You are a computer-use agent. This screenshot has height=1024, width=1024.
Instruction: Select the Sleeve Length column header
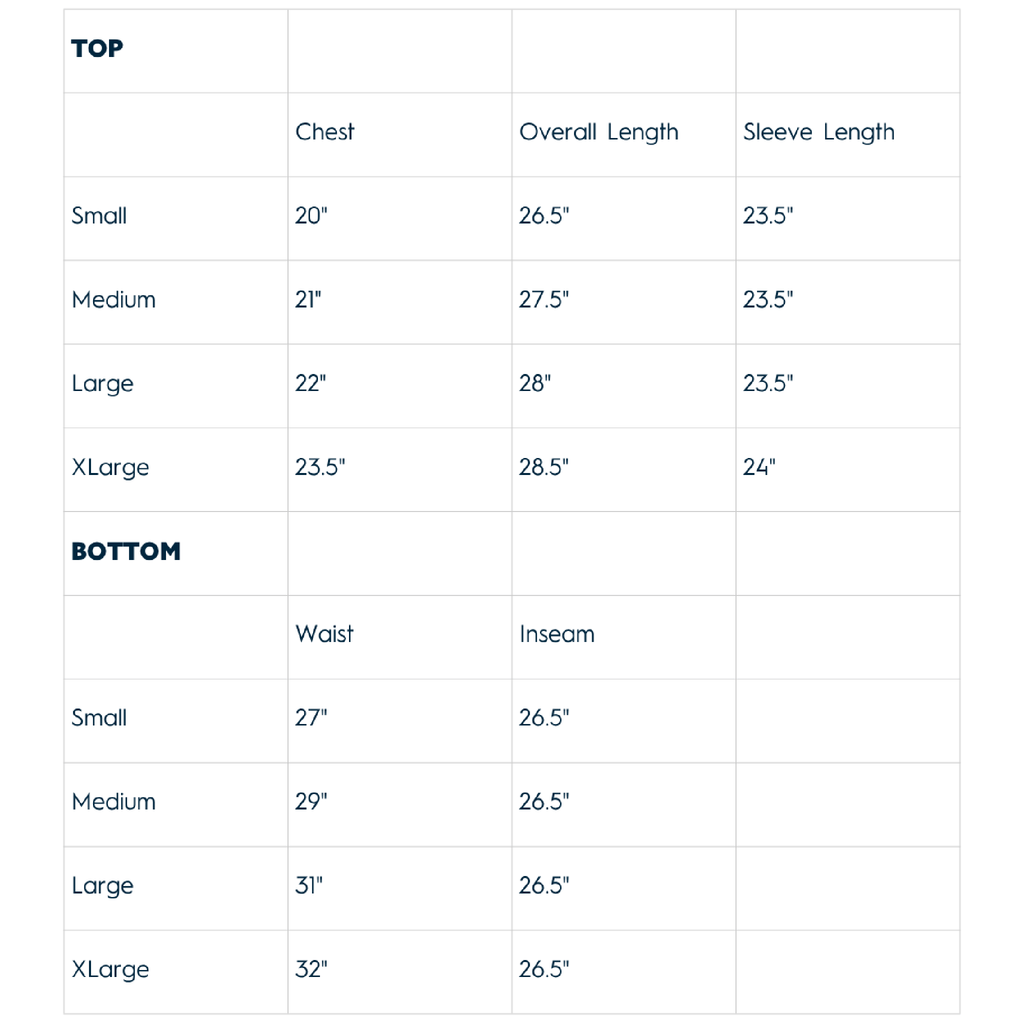[818, 133]
